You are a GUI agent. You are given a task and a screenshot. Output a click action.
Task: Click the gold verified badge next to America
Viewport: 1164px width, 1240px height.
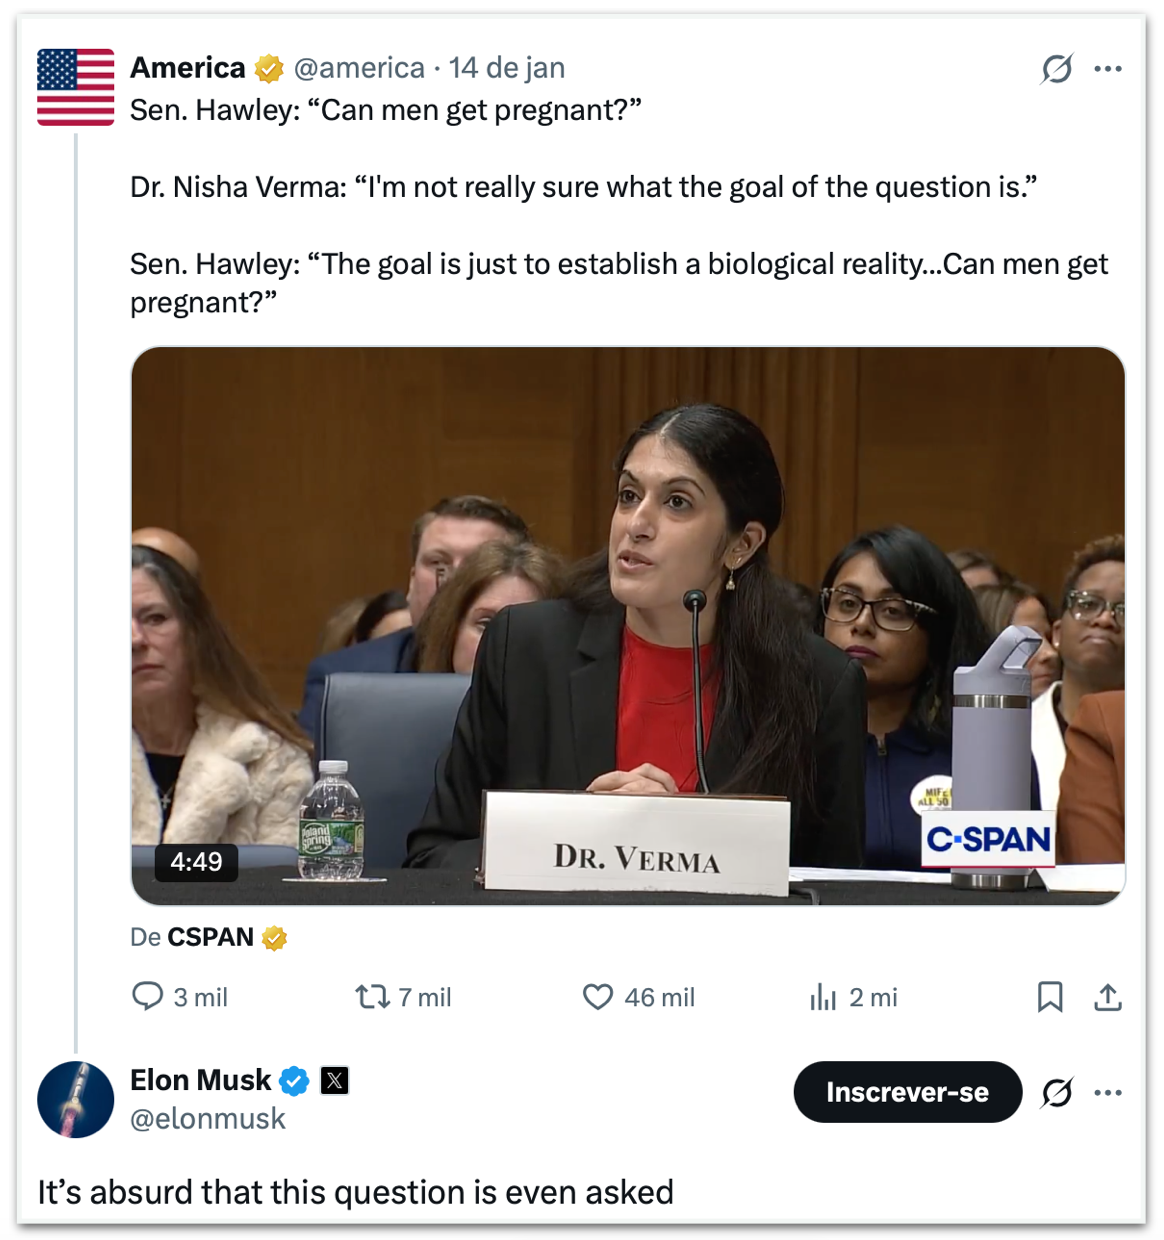(x=269, y=68)
